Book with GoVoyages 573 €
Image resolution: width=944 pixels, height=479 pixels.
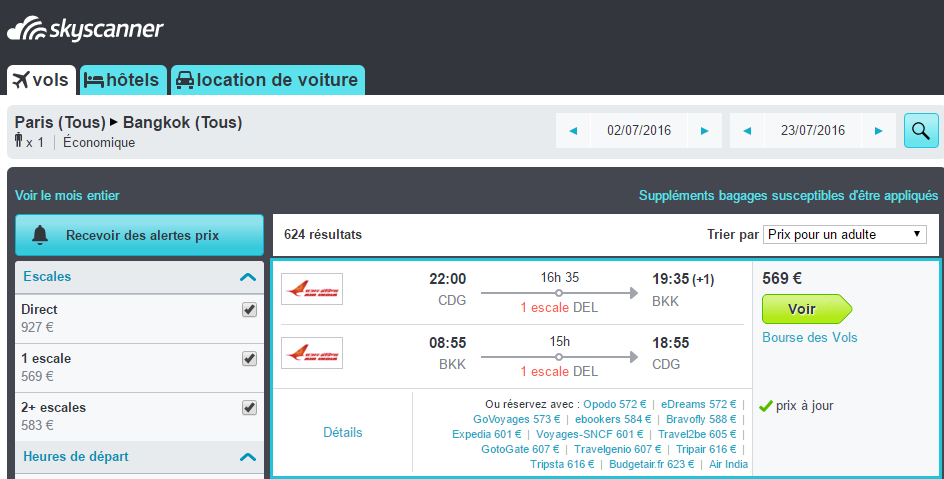point(517,419)
